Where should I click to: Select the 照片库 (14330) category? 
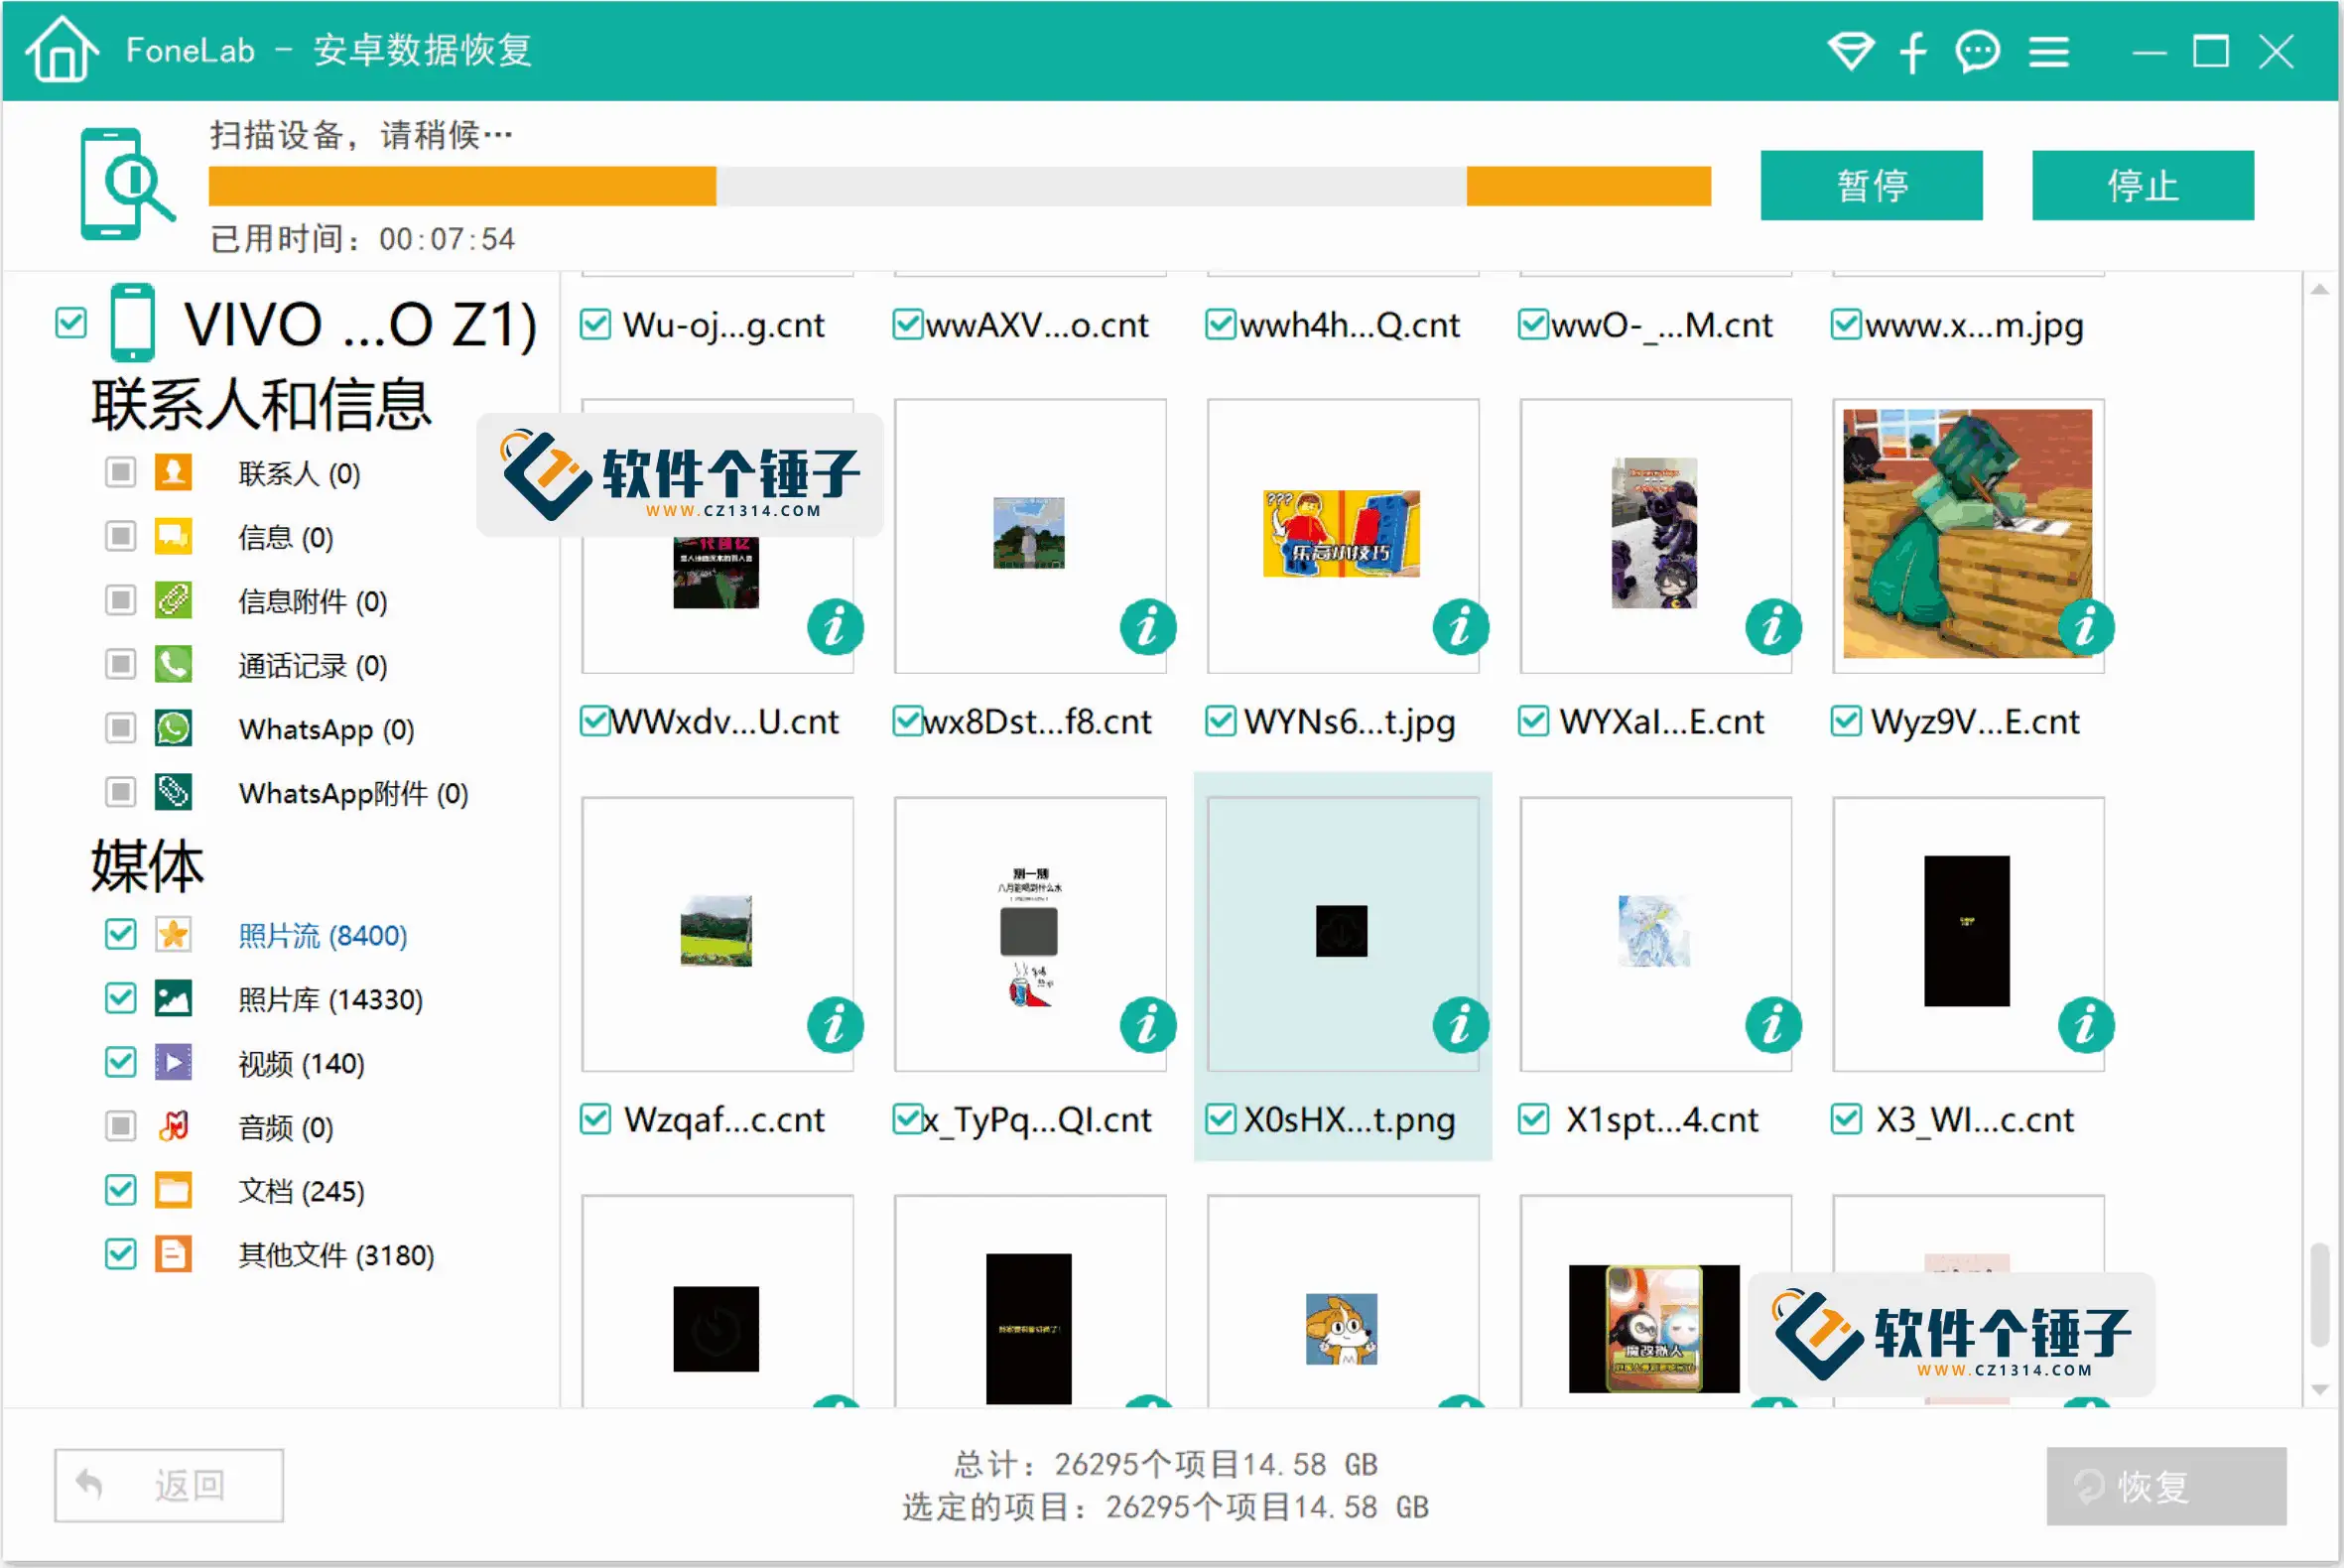click(330, 1000)
